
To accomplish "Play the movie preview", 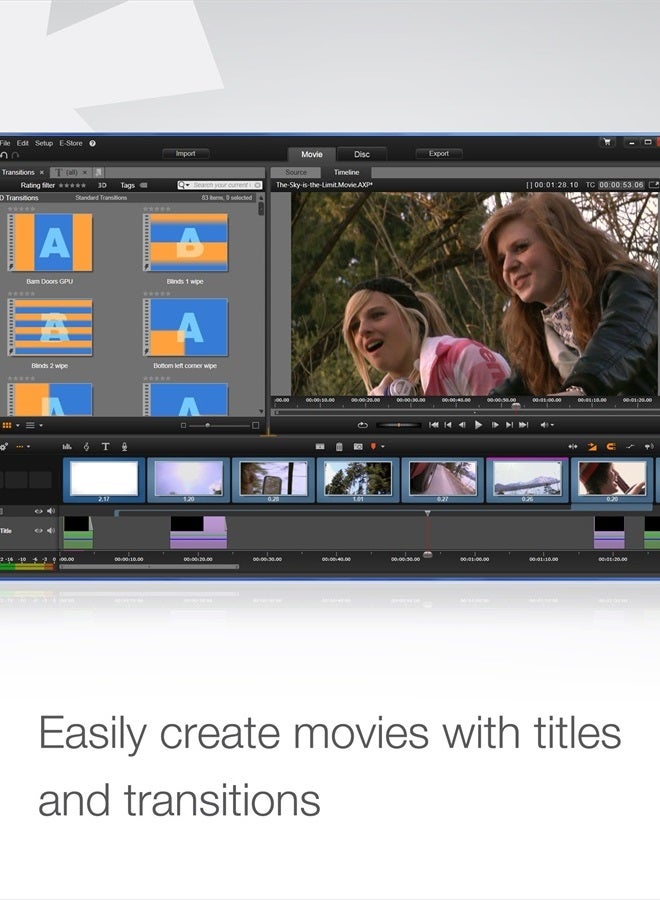I will 478,425.
